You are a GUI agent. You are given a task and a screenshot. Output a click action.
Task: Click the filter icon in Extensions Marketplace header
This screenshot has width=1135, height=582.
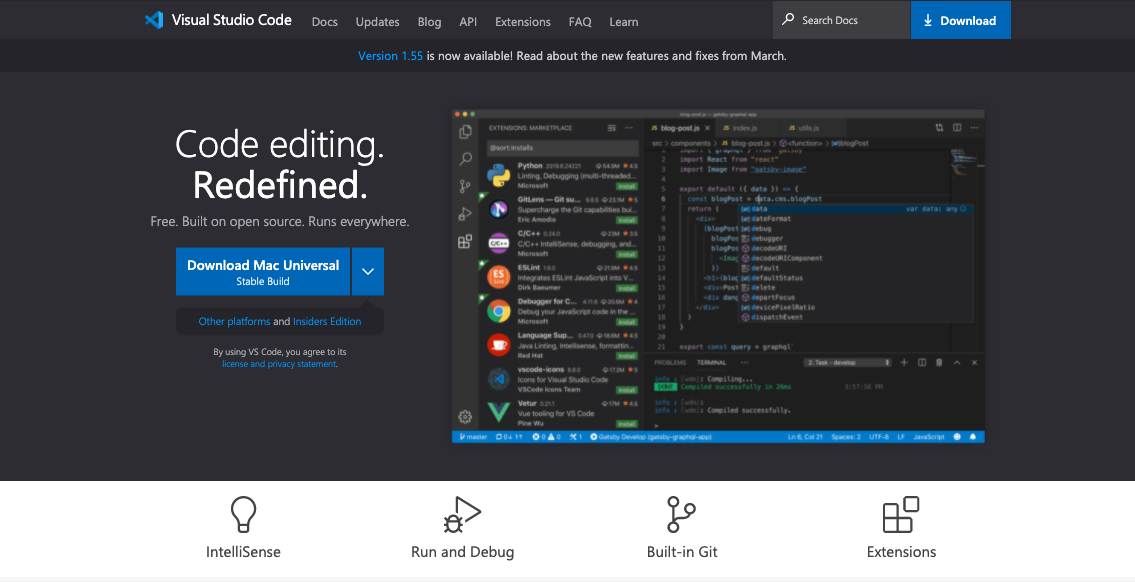(612, 127)
